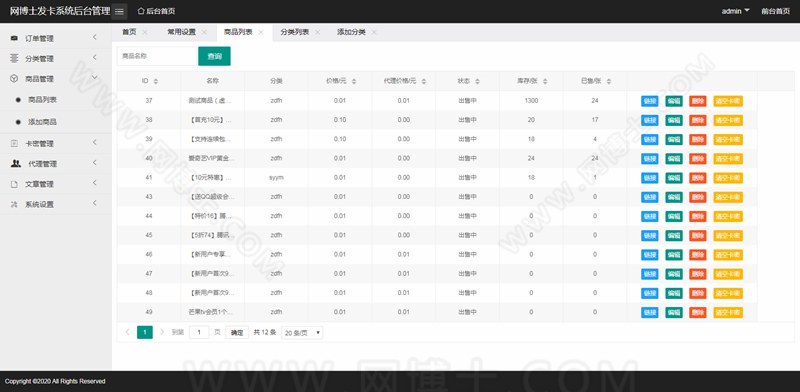Expand the 卡密管理 menu chevron
800x392 pixels.
pyautogui.click(x=95, y=142)
